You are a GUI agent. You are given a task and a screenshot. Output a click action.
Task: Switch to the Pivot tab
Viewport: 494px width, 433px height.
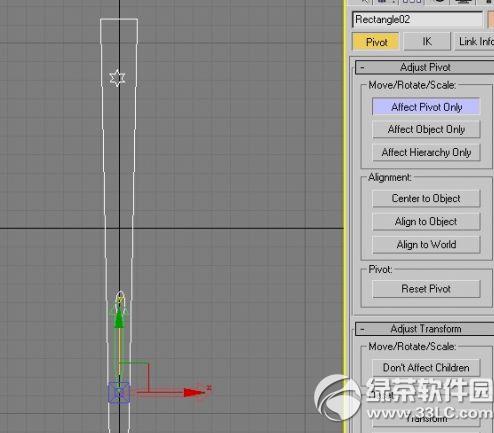(x=376, y=42)
